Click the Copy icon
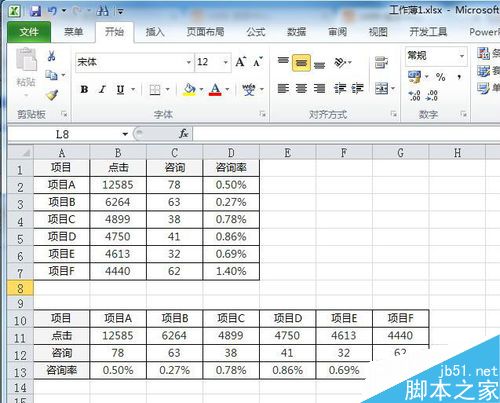Screen dimensions: 500x403 pyautogui.click(x=52, y=75)
